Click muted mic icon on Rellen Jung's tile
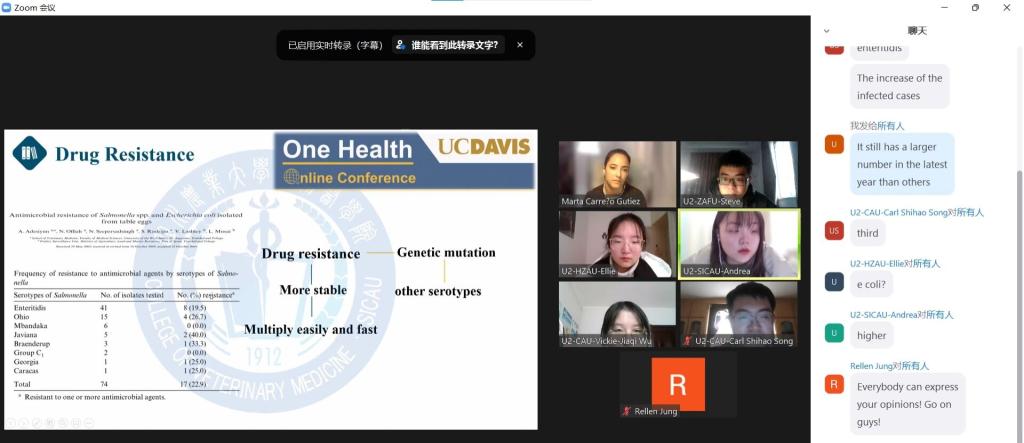Image resolution: width=1024 pixels, height=443 pixels. pos(627,411)
